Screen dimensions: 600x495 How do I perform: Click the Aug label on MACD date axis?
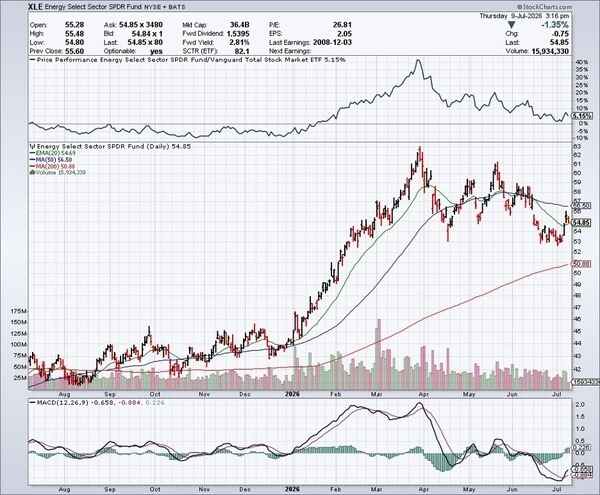click(x=65, y=489)
